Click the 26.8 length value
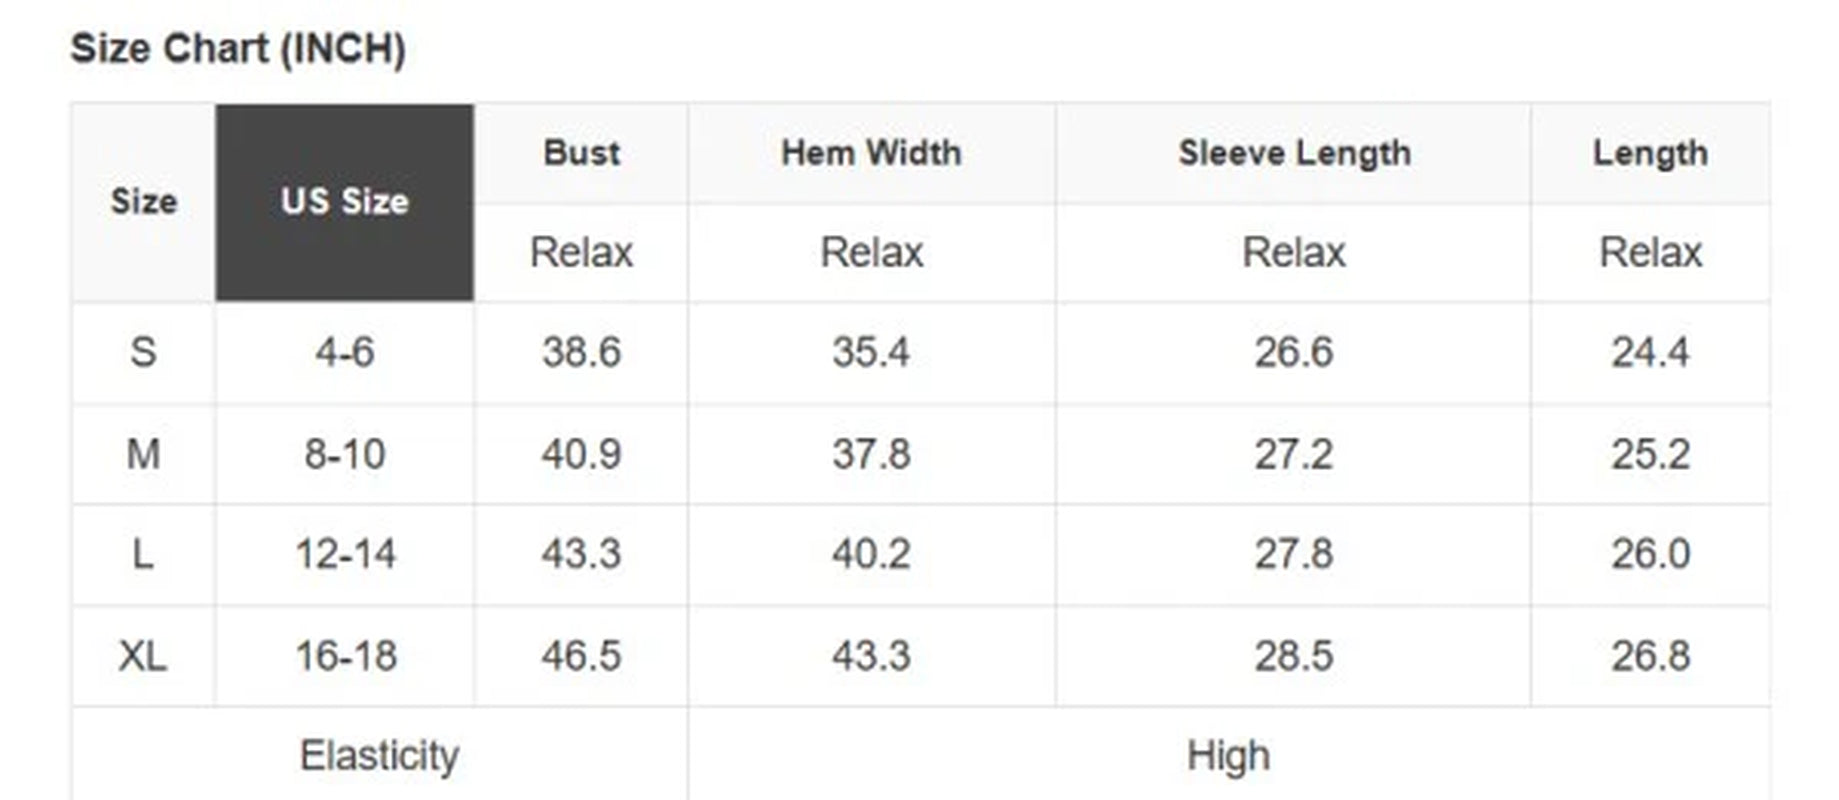 coord(1650,656)
